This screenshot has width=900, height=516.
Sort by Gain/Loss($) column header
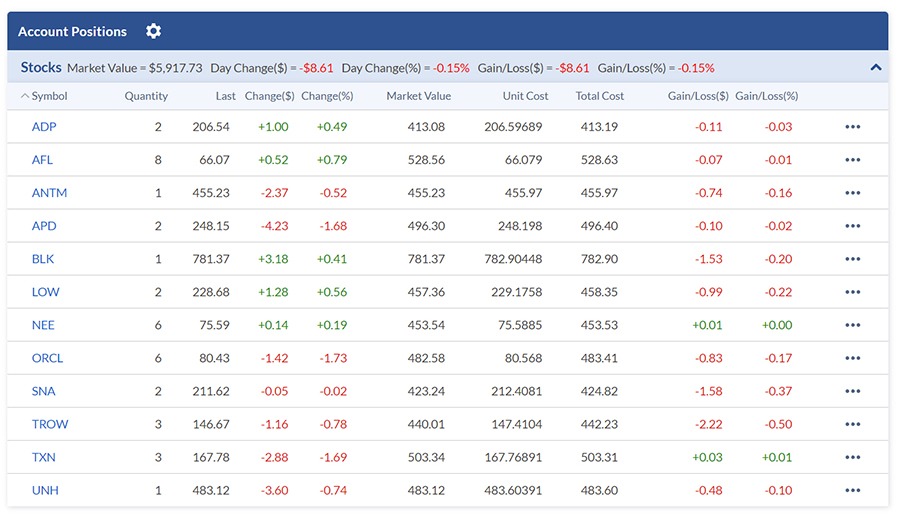(698, 96)
